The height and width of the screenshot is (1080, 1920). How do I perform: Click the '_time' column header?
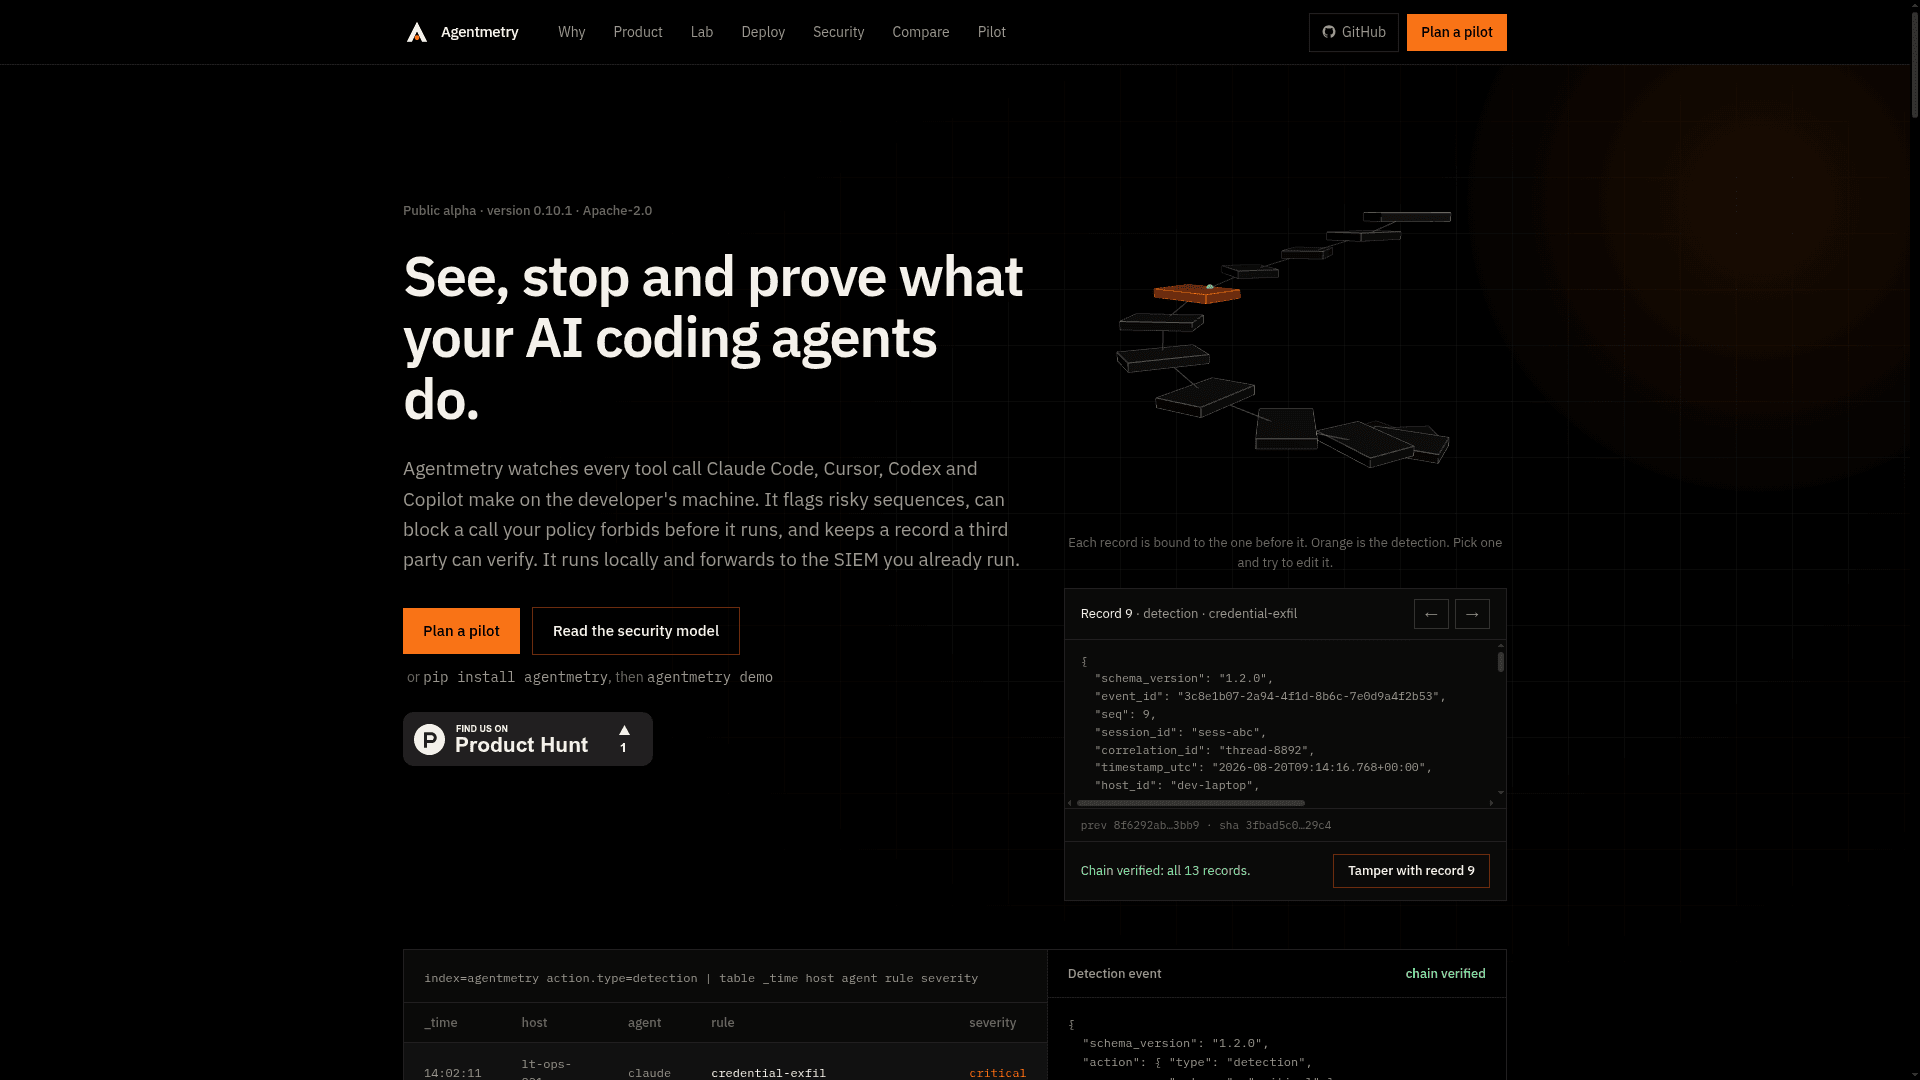coord(440,1023)
